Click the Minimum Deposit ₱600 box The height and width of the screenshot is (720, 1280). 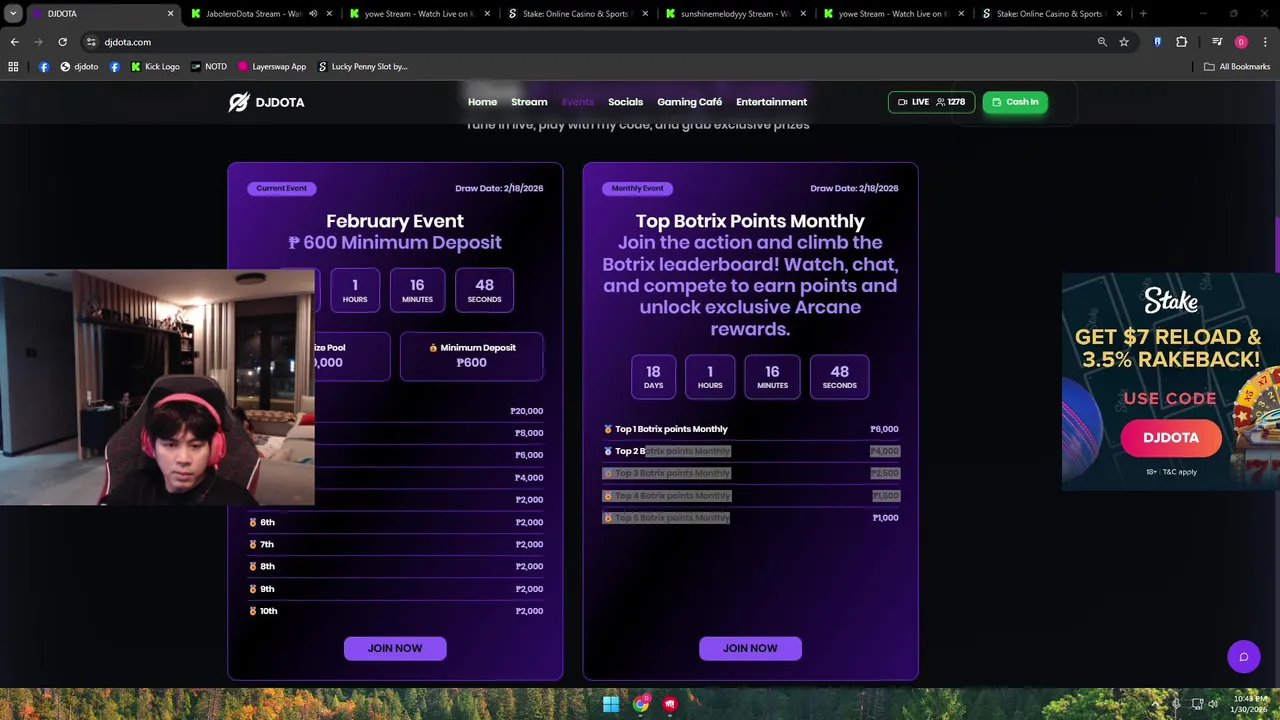[471, 356]
